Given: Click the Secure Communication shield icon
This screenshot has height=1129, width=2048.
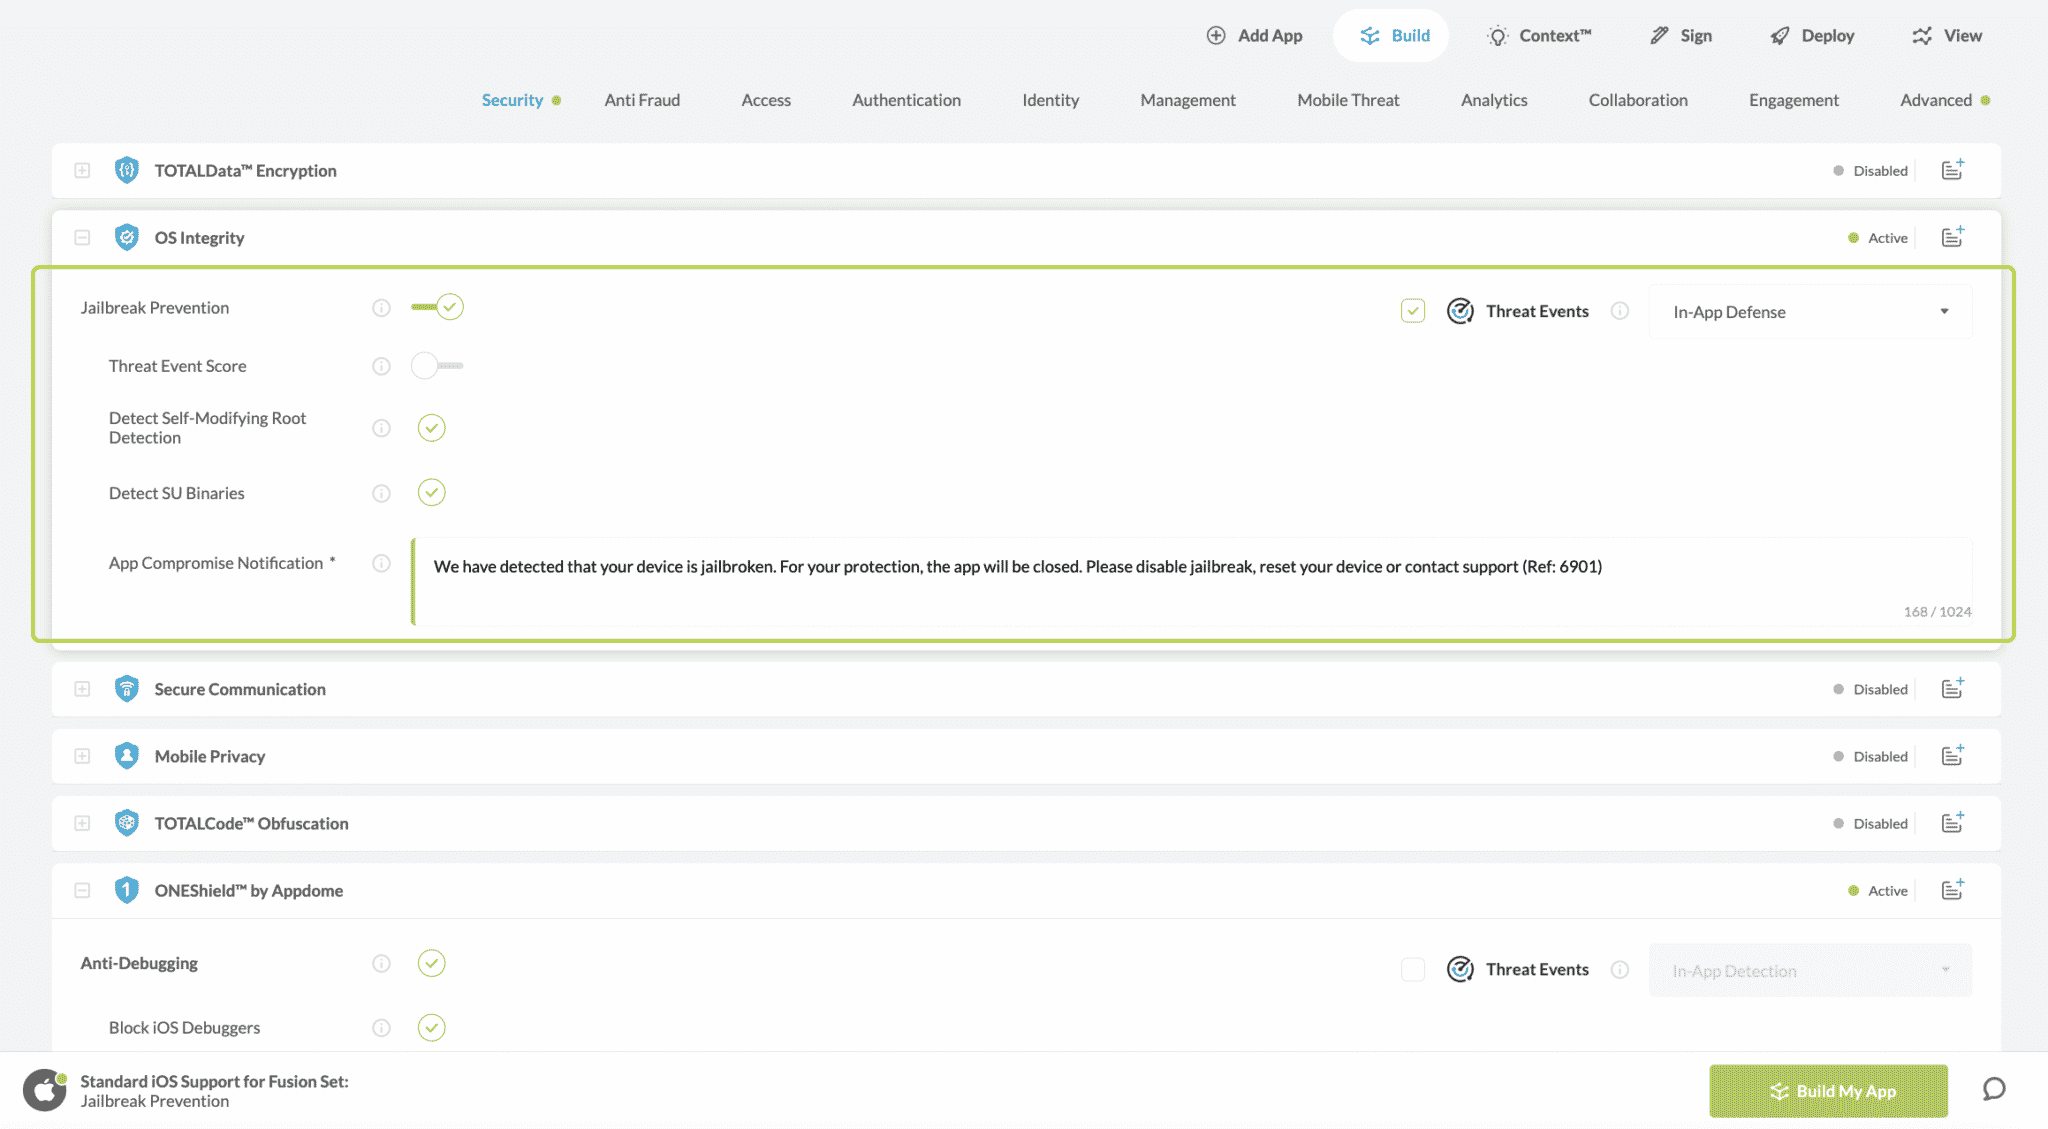Looking at the screenshot, I should pos(126,689).
